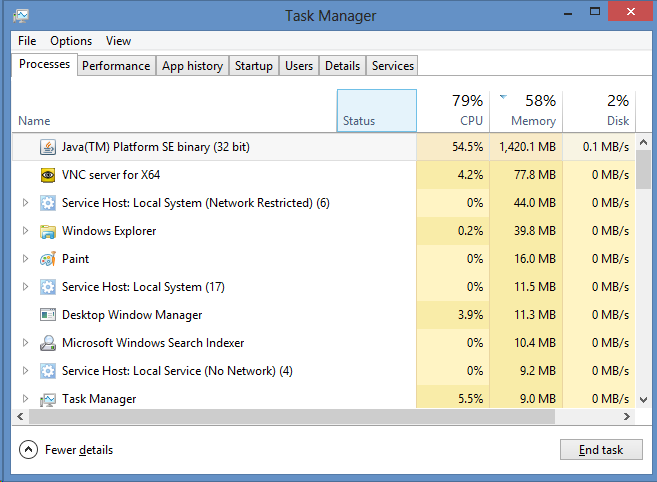
Task: Click the vertical scrollbar down arrow
Action: [644, 400]
